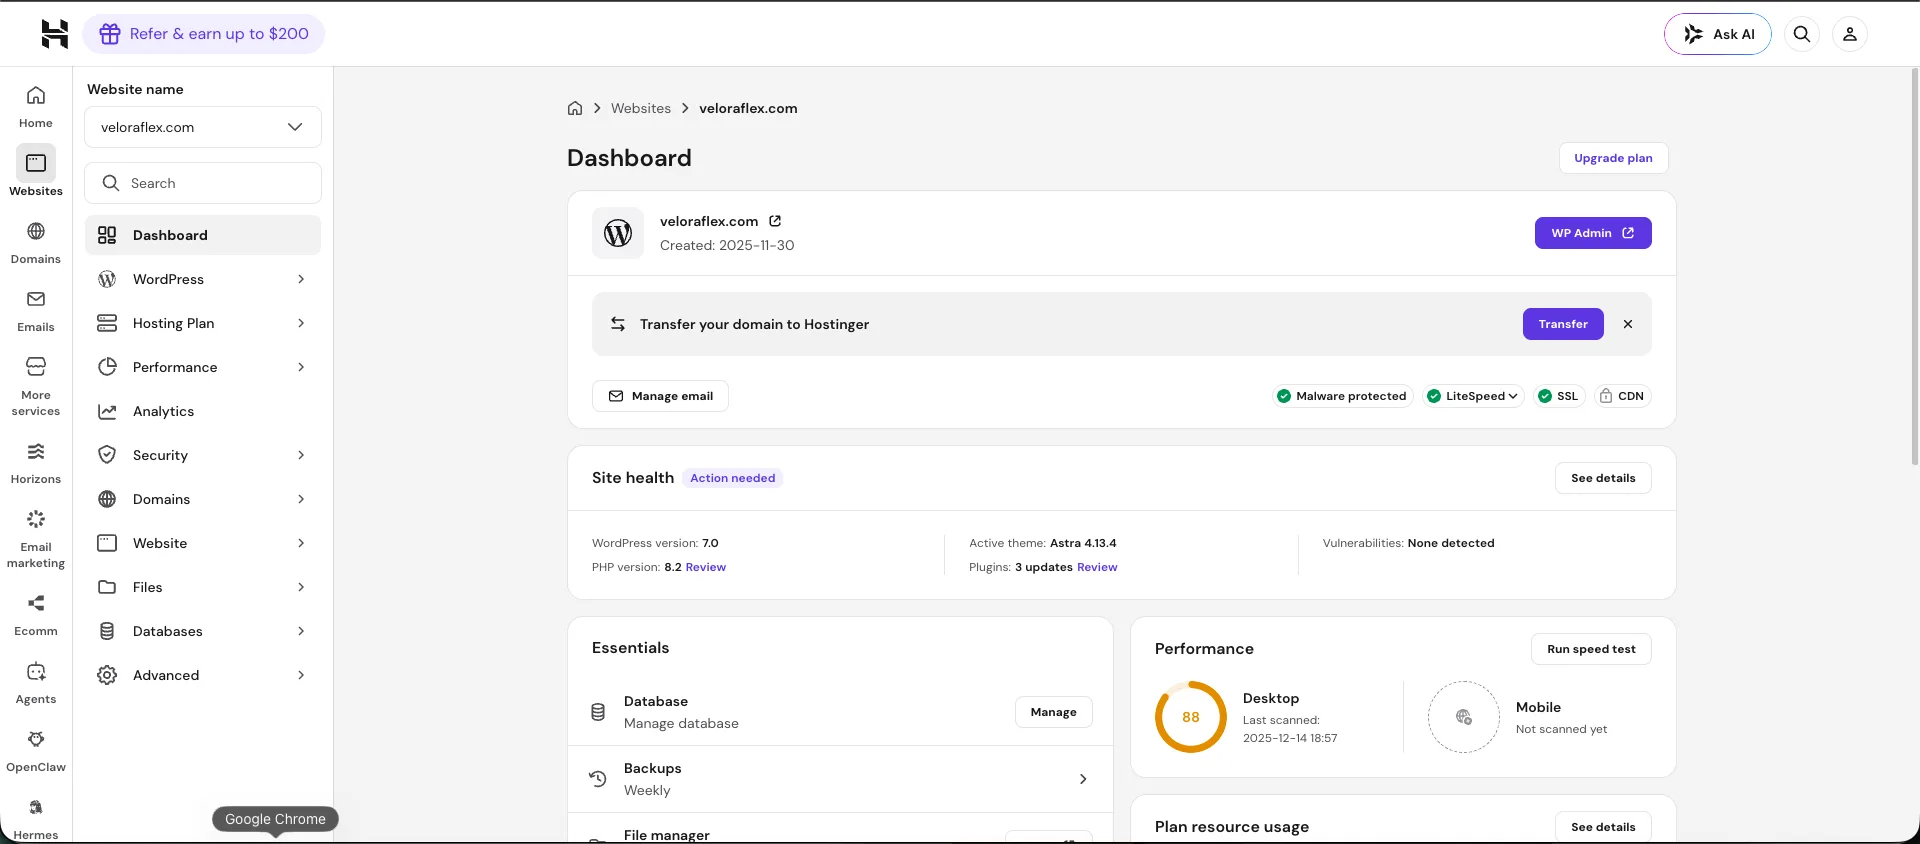1920x844 pixels.
Task: Click the Manage email button
Action: pos(661,396)
